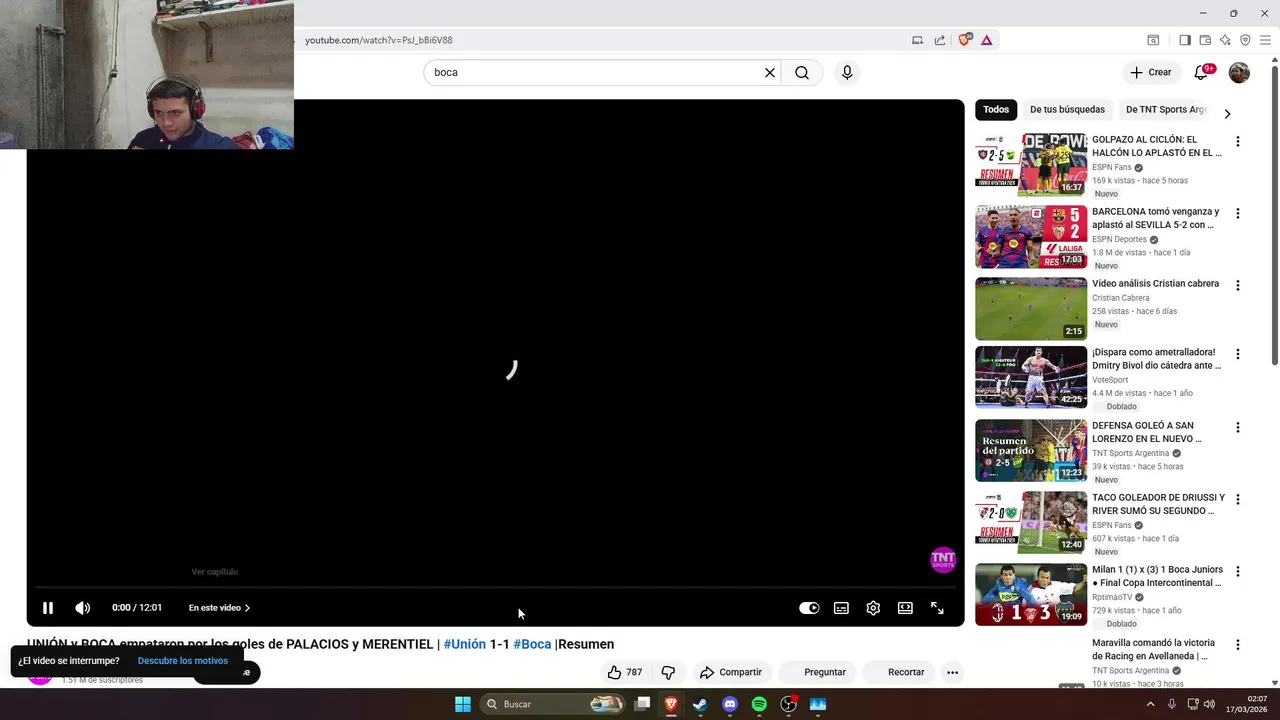Open options for 'TACO GOLEADOR DE DRIUSSI'
1280x720 pixels.
1237,499
